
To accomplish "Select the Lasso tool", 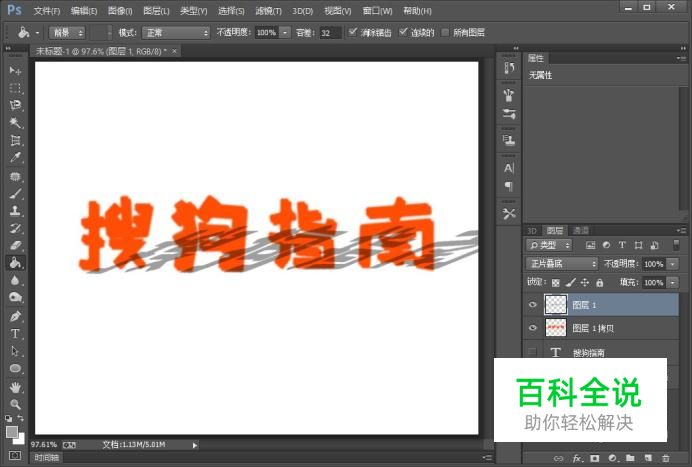I will pos(15,105).
